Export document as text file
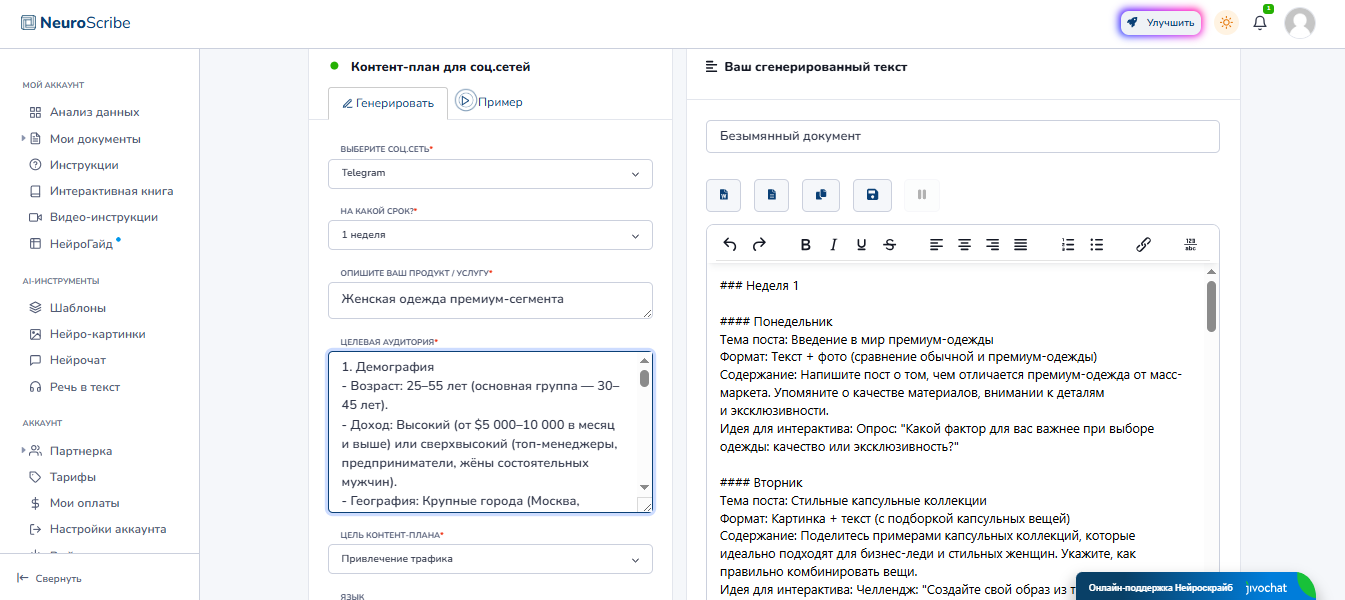 point(771,195)
